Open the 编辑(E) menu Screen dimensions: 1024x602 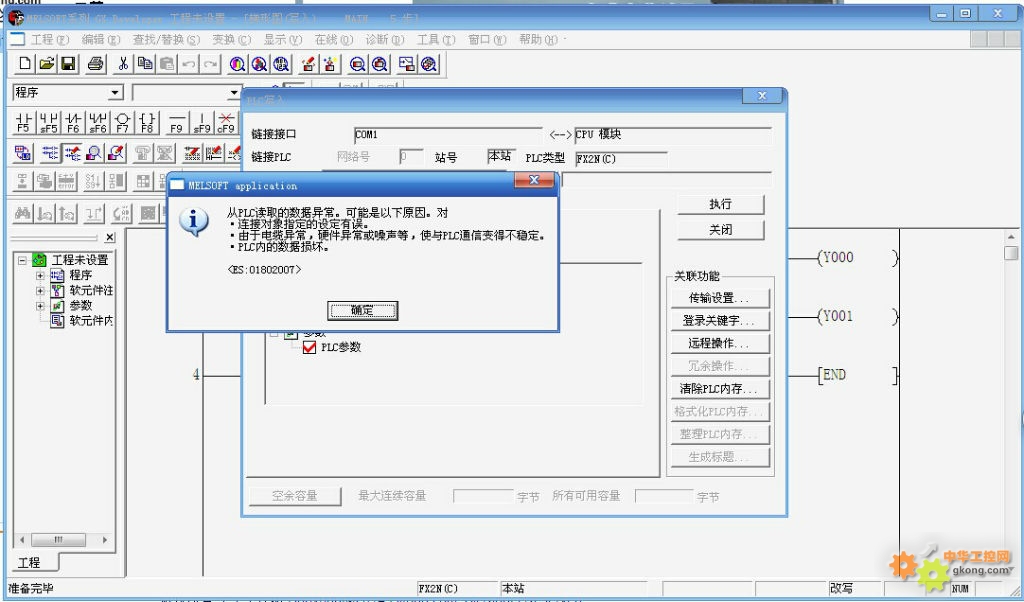101,40
